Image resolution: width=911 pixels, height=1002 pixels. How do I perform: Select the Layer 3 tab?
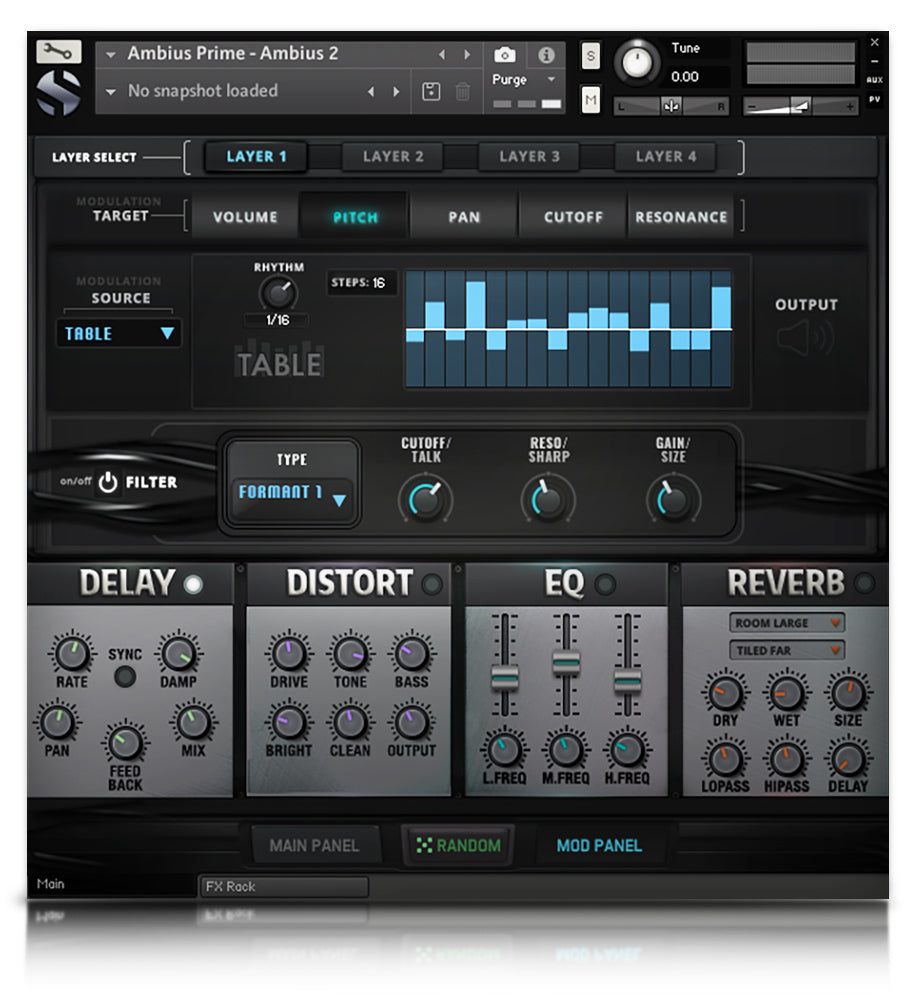pyautogui.click(x=529, y=157)
